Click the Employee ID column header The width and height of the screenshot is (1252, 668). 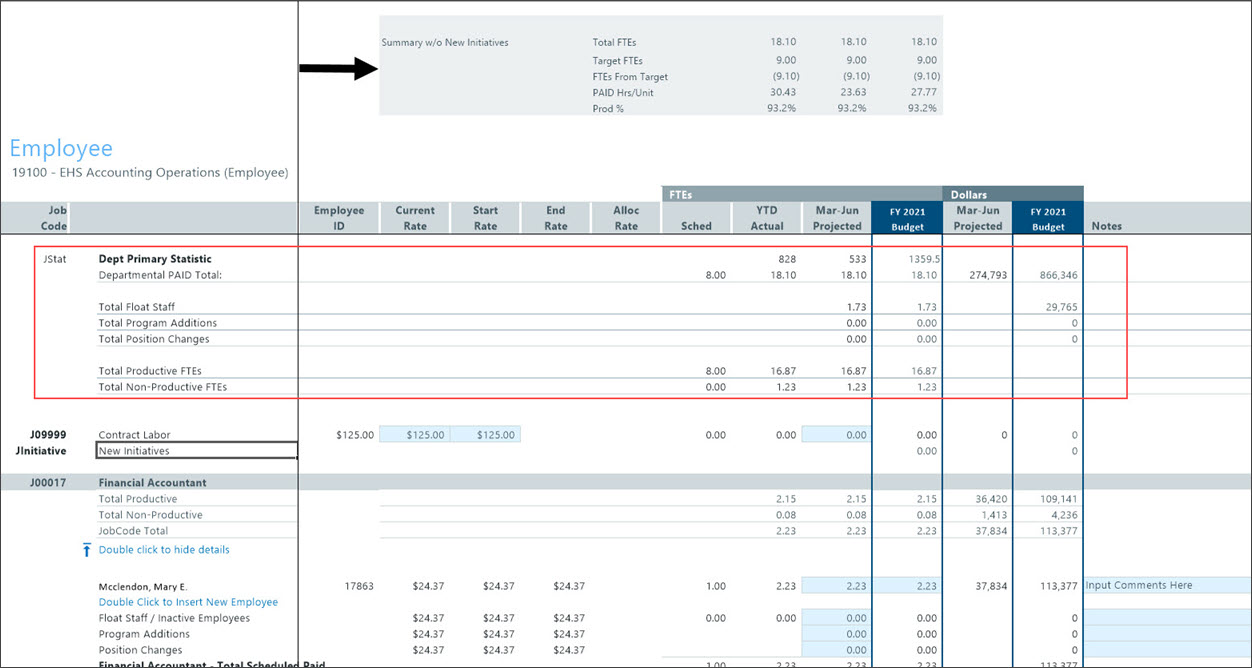tap(339, 218)
